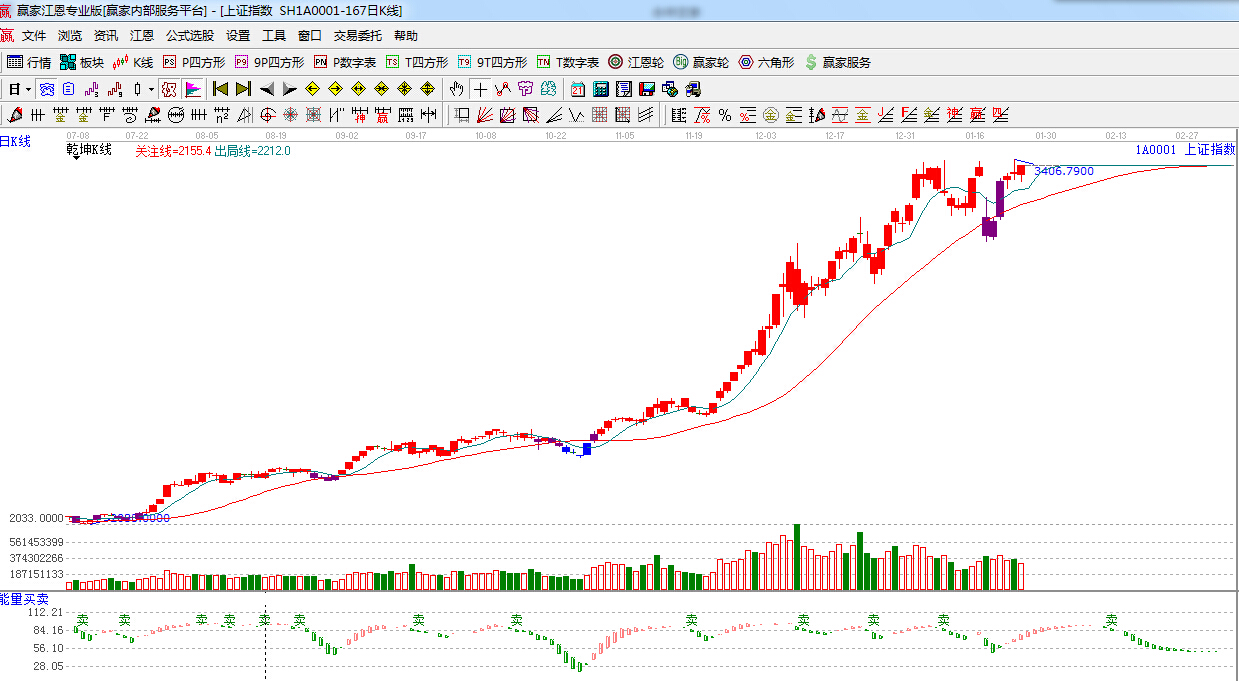1239x681 pixels.
Task: Open the calculator icon in toolbar
Action: [x=601, y=89]
